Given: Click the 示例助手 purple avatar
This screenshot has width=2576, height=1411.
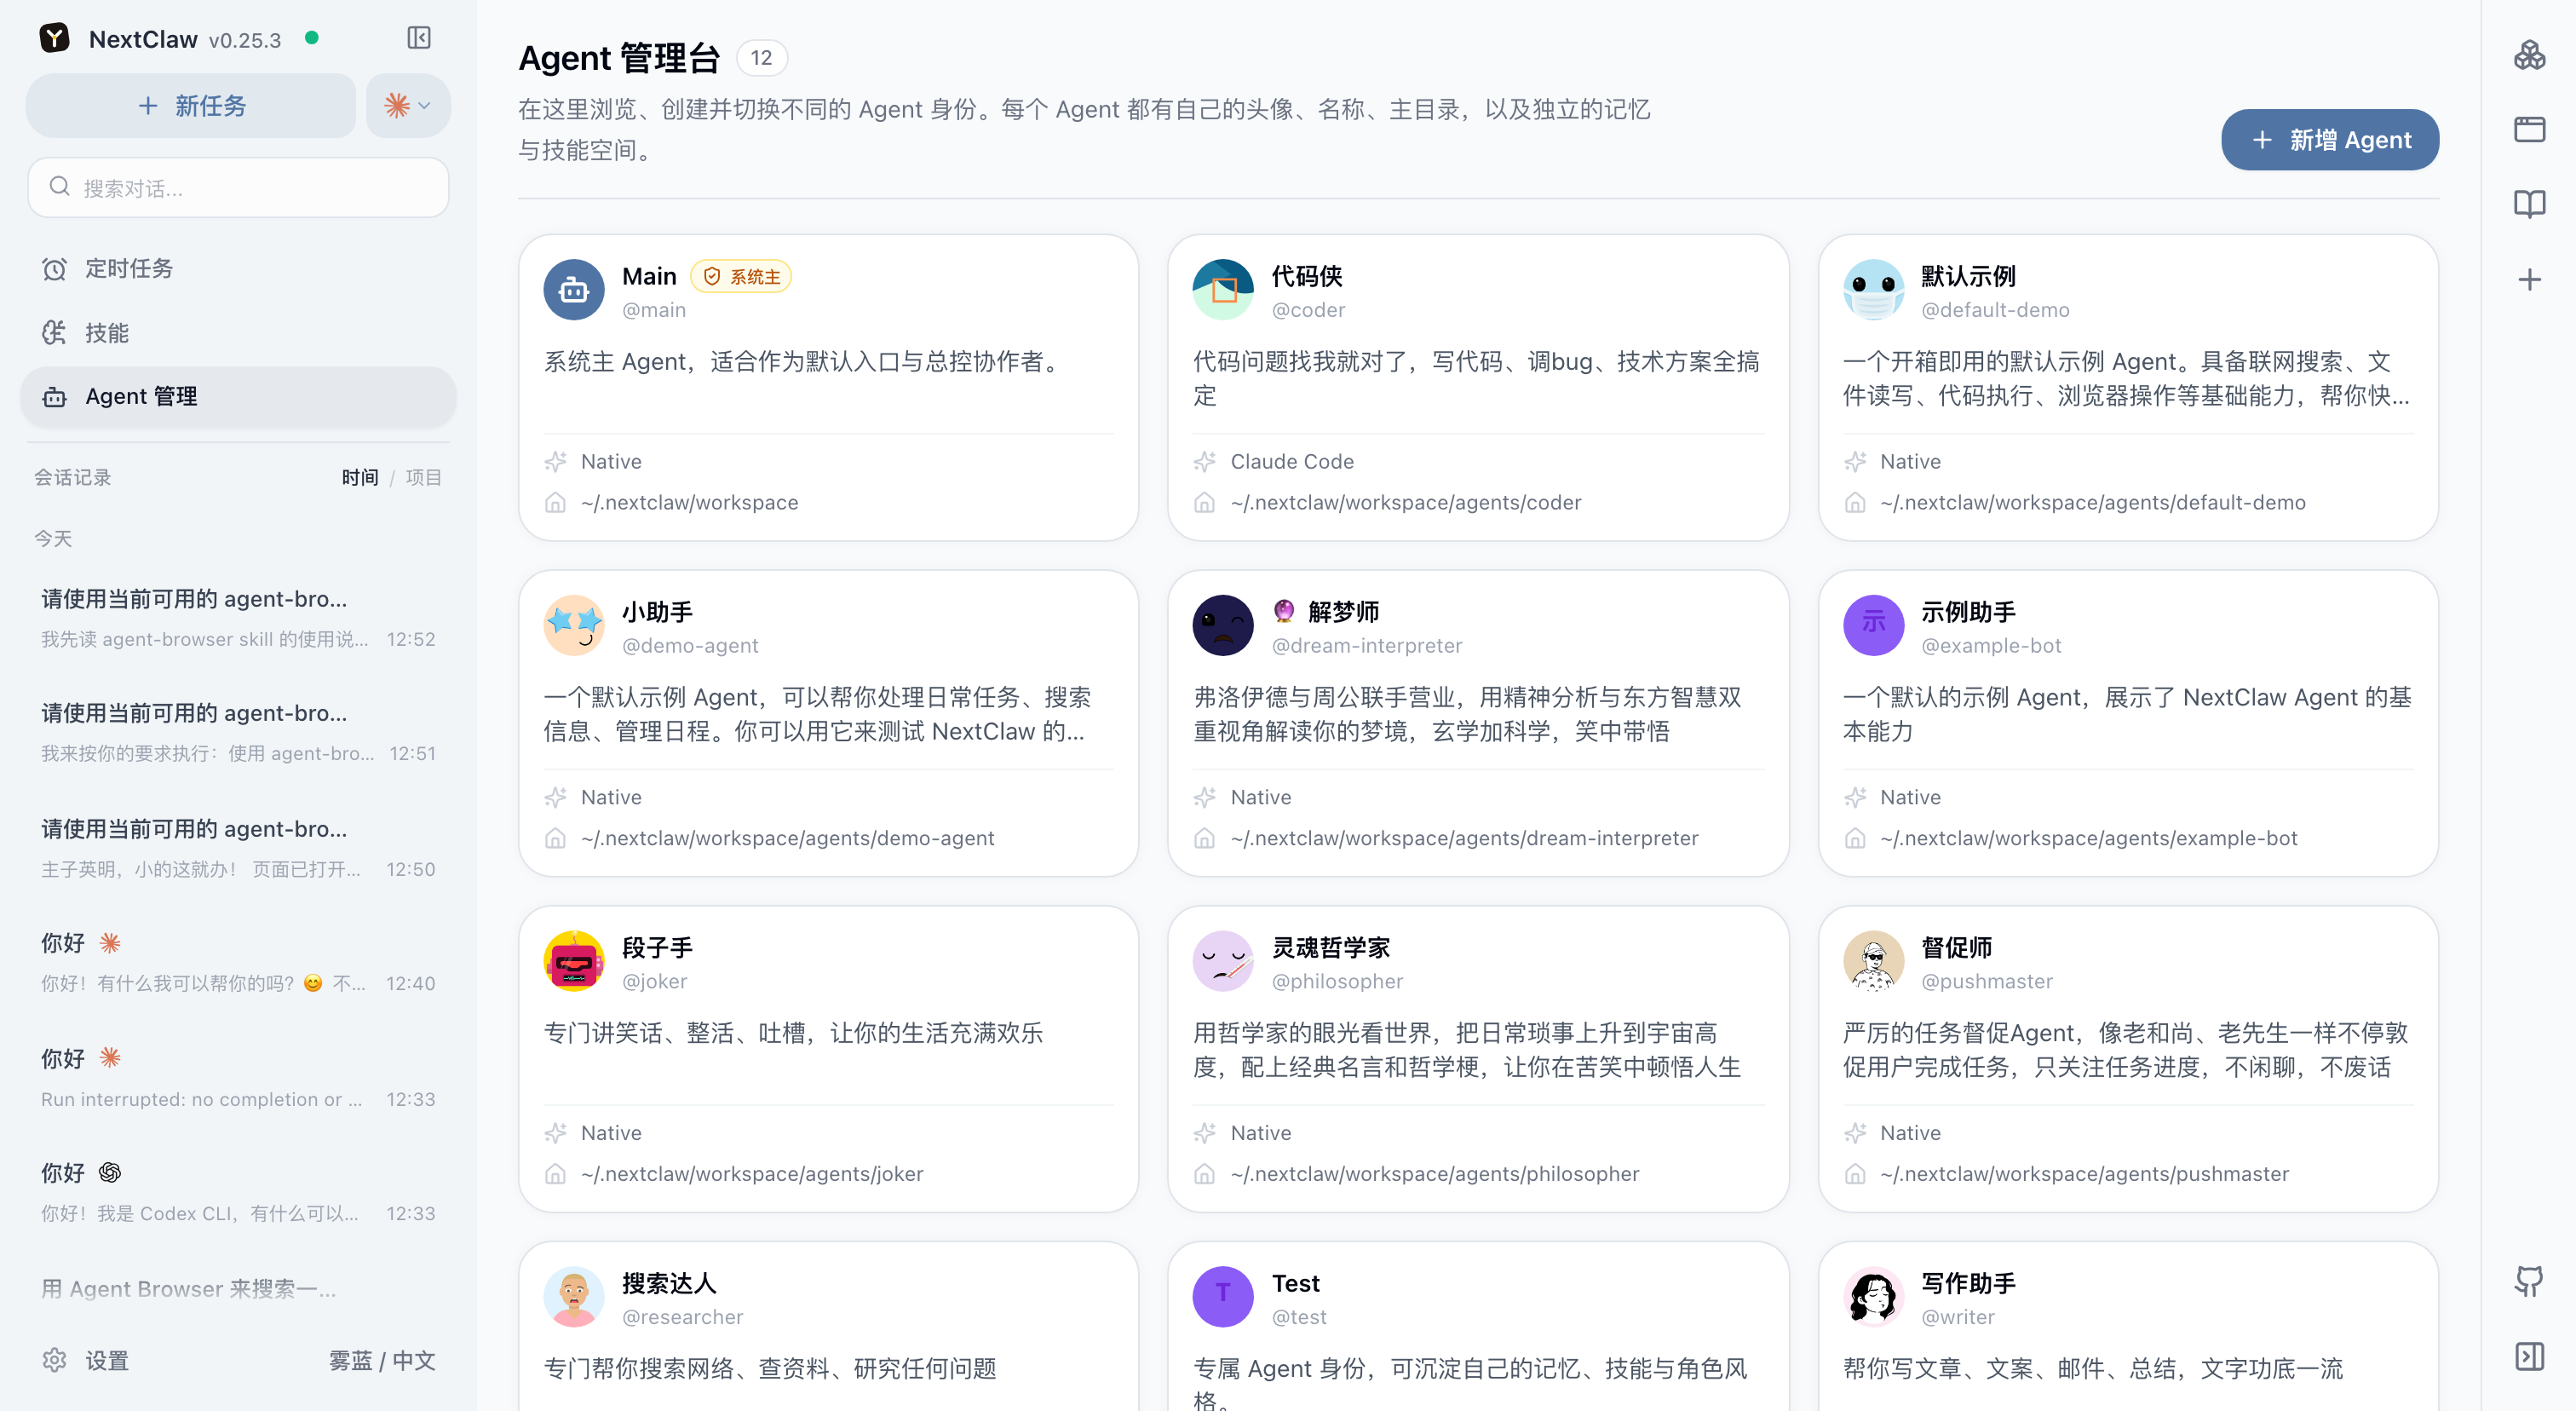Looking at the screenshot, I should [x=1873, y=625].
